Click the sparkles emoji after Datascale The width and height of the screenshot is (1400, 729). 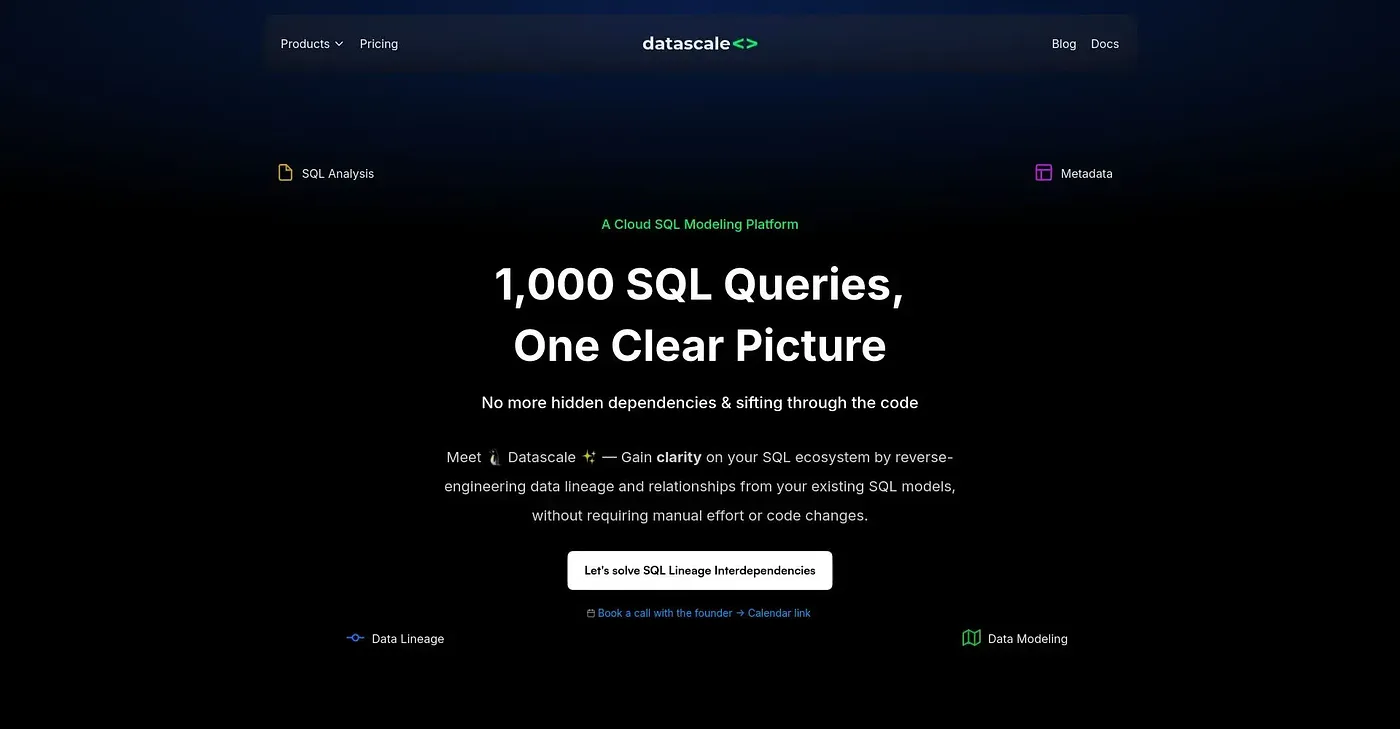coord(589,457)
